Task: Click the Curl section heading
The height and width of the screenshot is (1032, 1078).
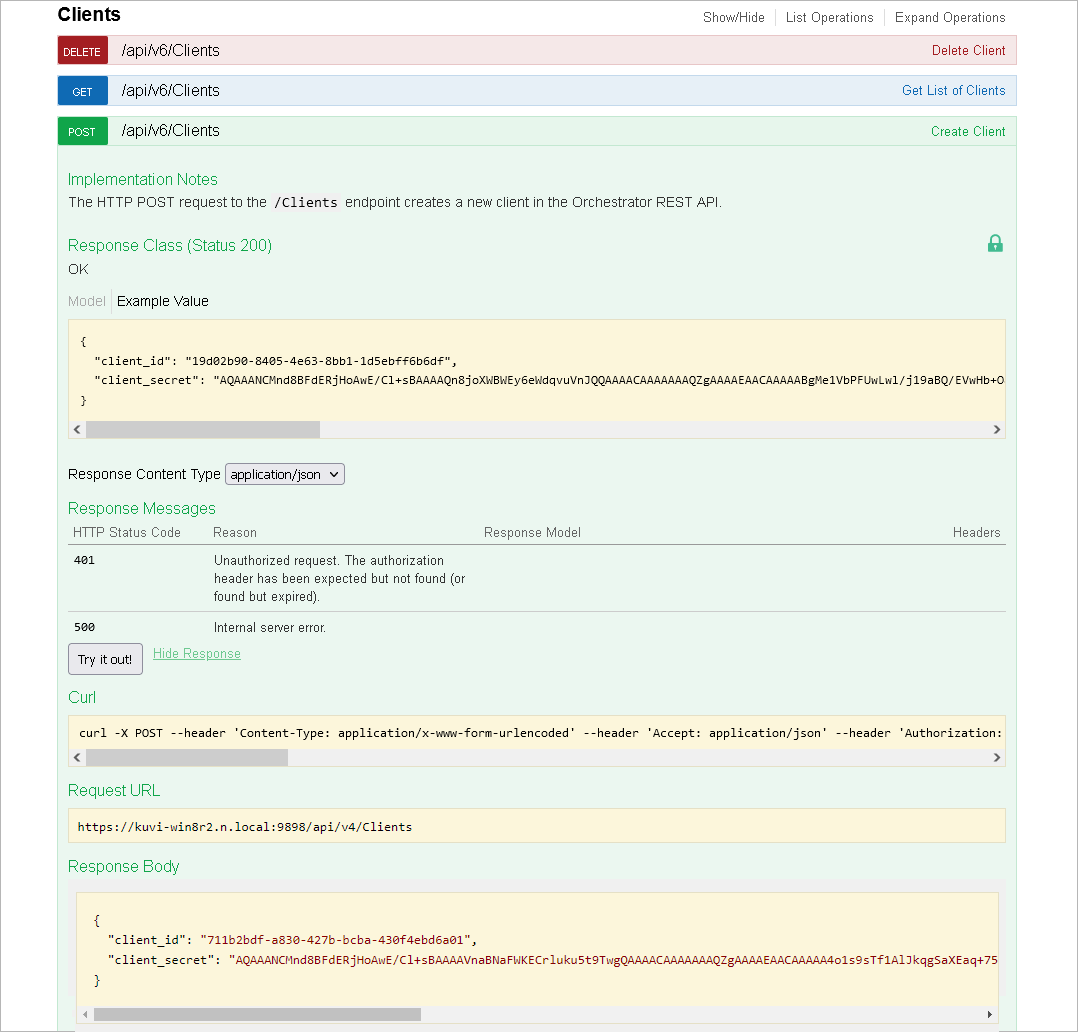Action: pyautogui.click(x=82, y=697)
